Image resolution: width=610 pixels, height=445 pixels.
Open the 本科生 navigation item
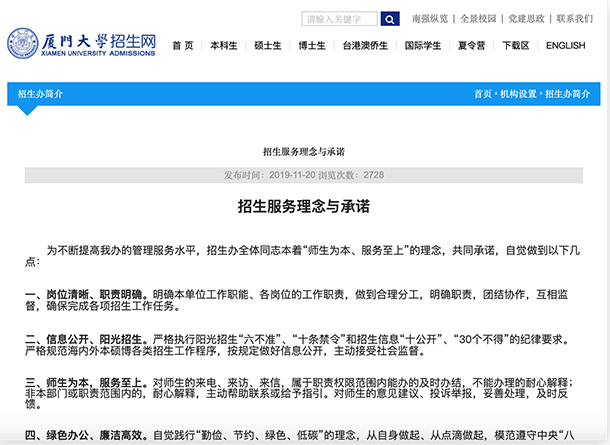[224, 46]
